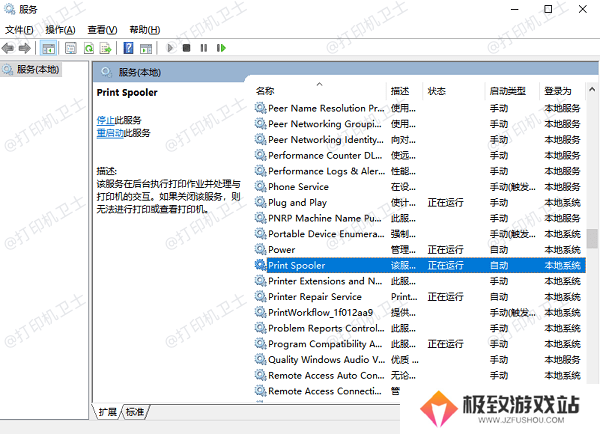Select 服务(本地) in the left tree
Image resolution: width=600 pixels, height=434 pixels.
38,70
